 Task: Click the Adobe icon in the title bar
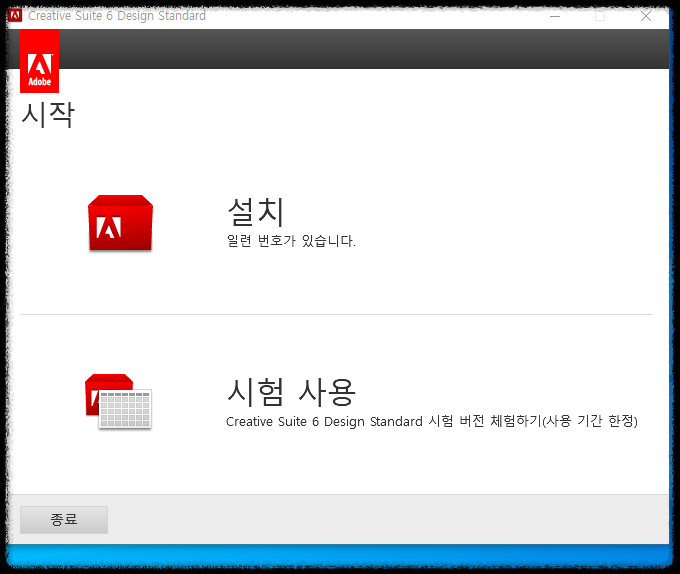[15, 16]
